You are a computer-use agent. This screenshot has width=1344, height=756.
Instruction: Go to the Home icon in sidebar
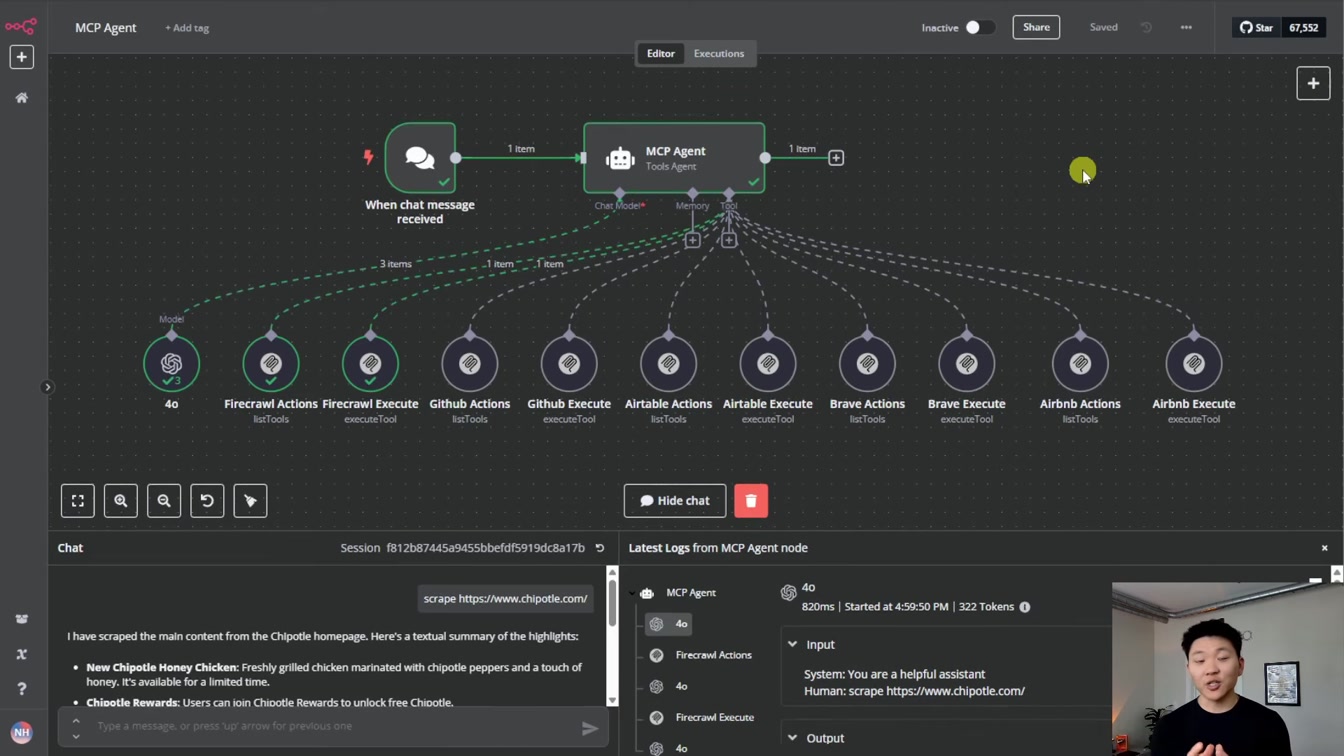(21, 98)
